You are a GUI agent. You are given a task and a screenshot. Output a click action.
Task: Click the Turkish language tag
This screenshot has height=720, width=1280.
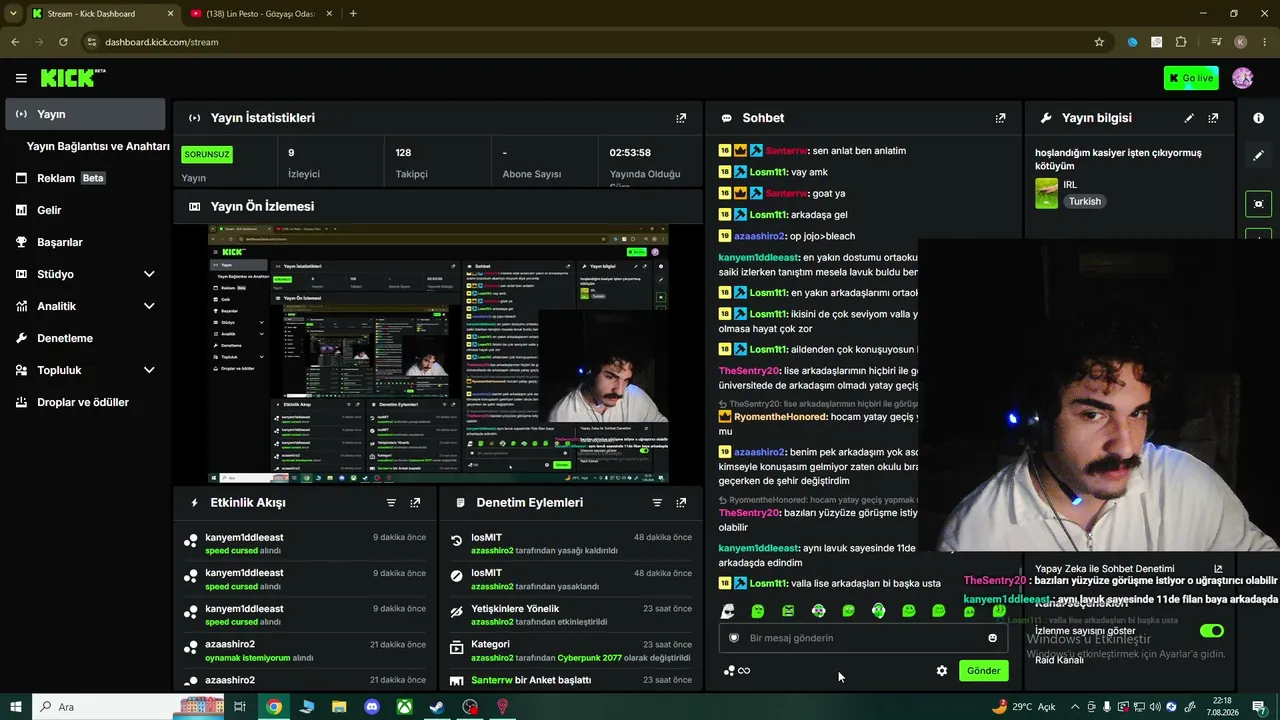click(1084, 201)
